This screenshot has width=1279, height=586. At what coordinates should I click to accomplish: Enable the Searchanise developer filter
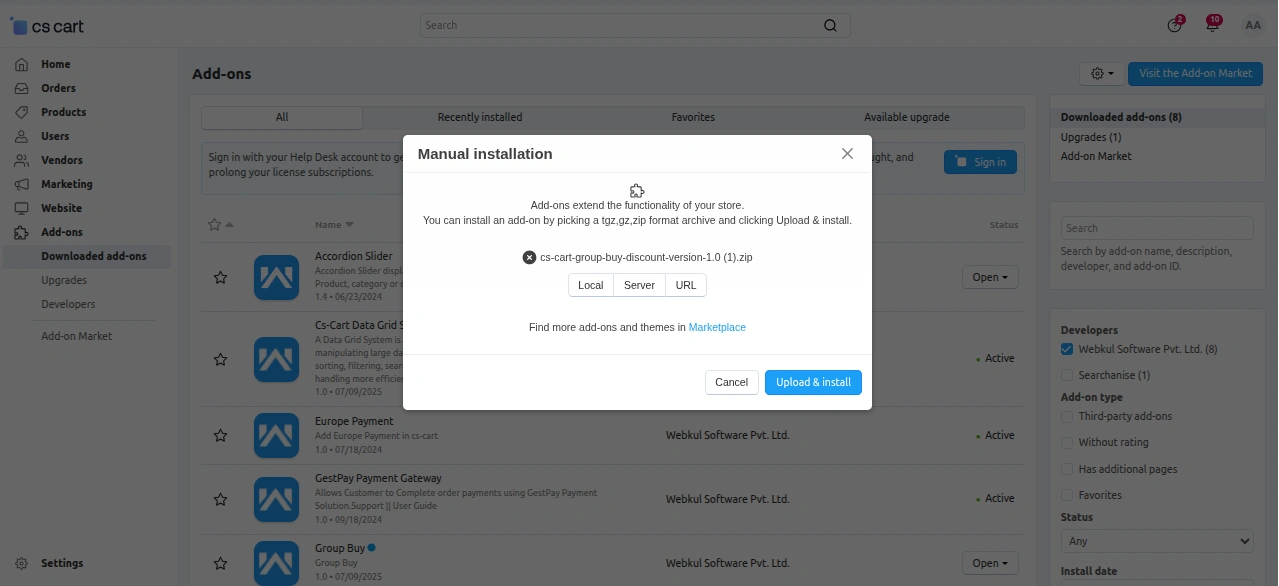pos(1064,375)
